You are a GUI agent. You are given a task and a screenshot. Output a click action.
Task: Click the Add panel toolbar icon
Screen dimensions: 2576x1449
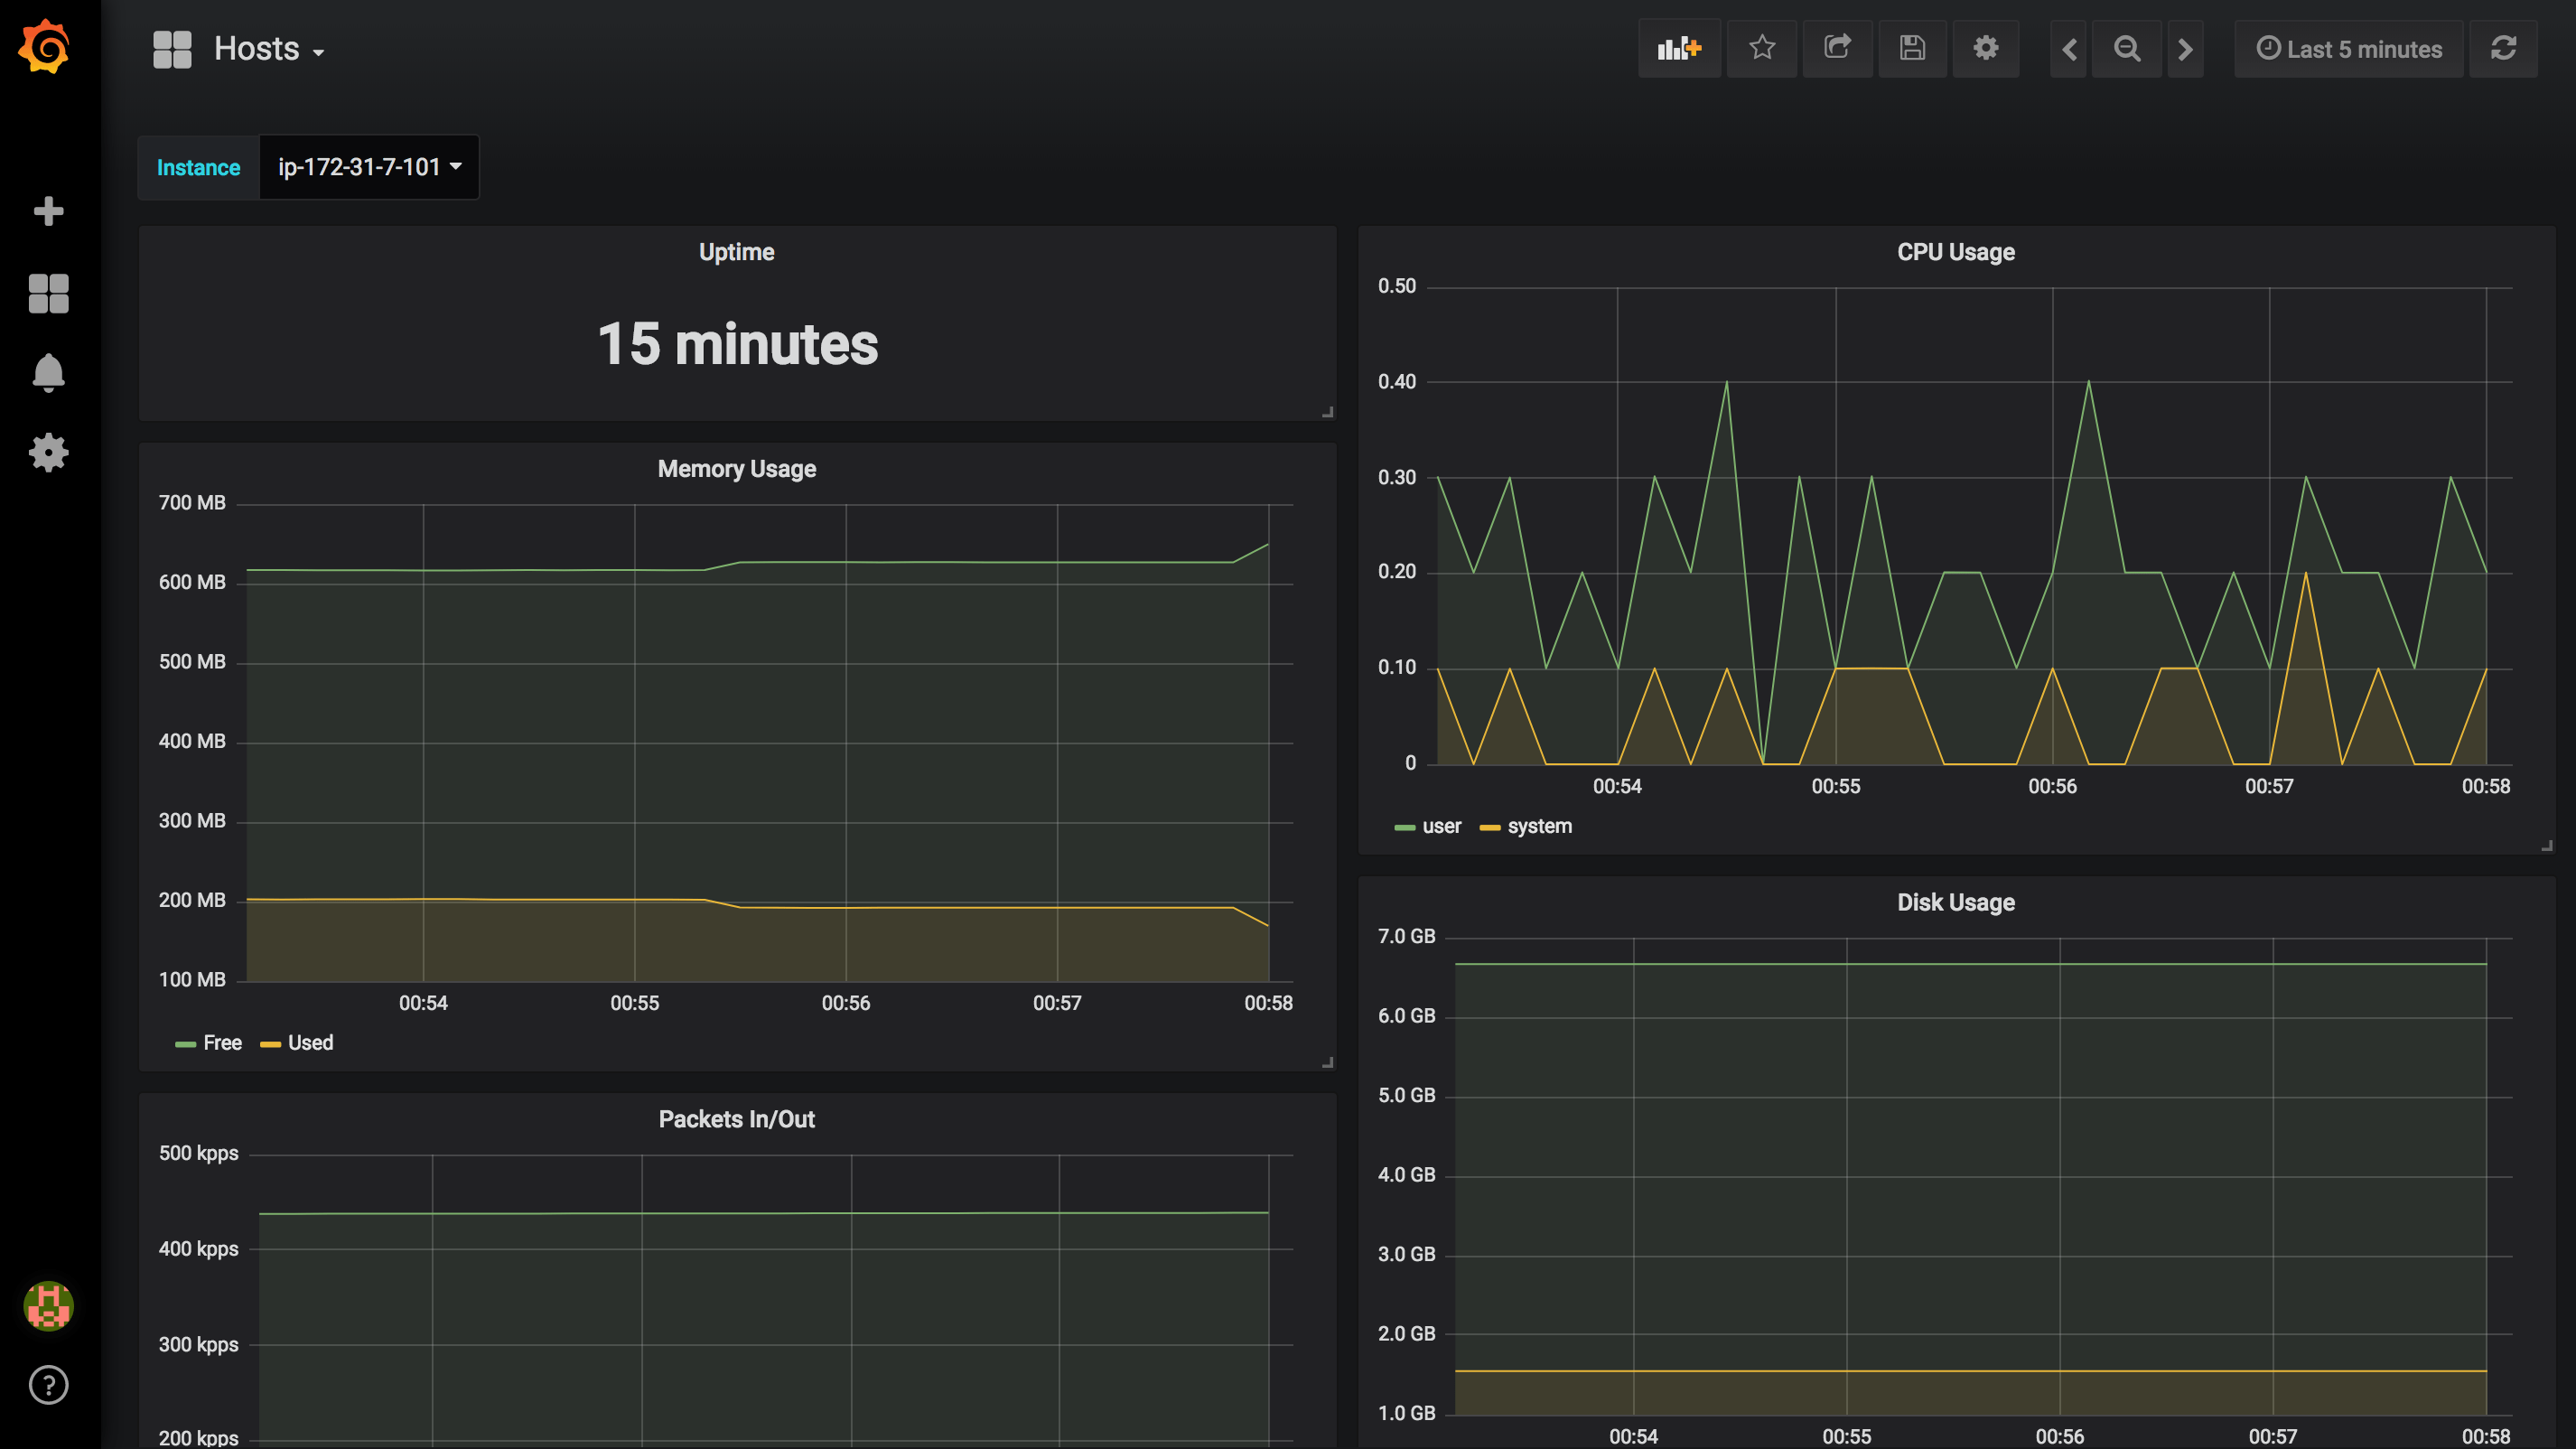1679,48
